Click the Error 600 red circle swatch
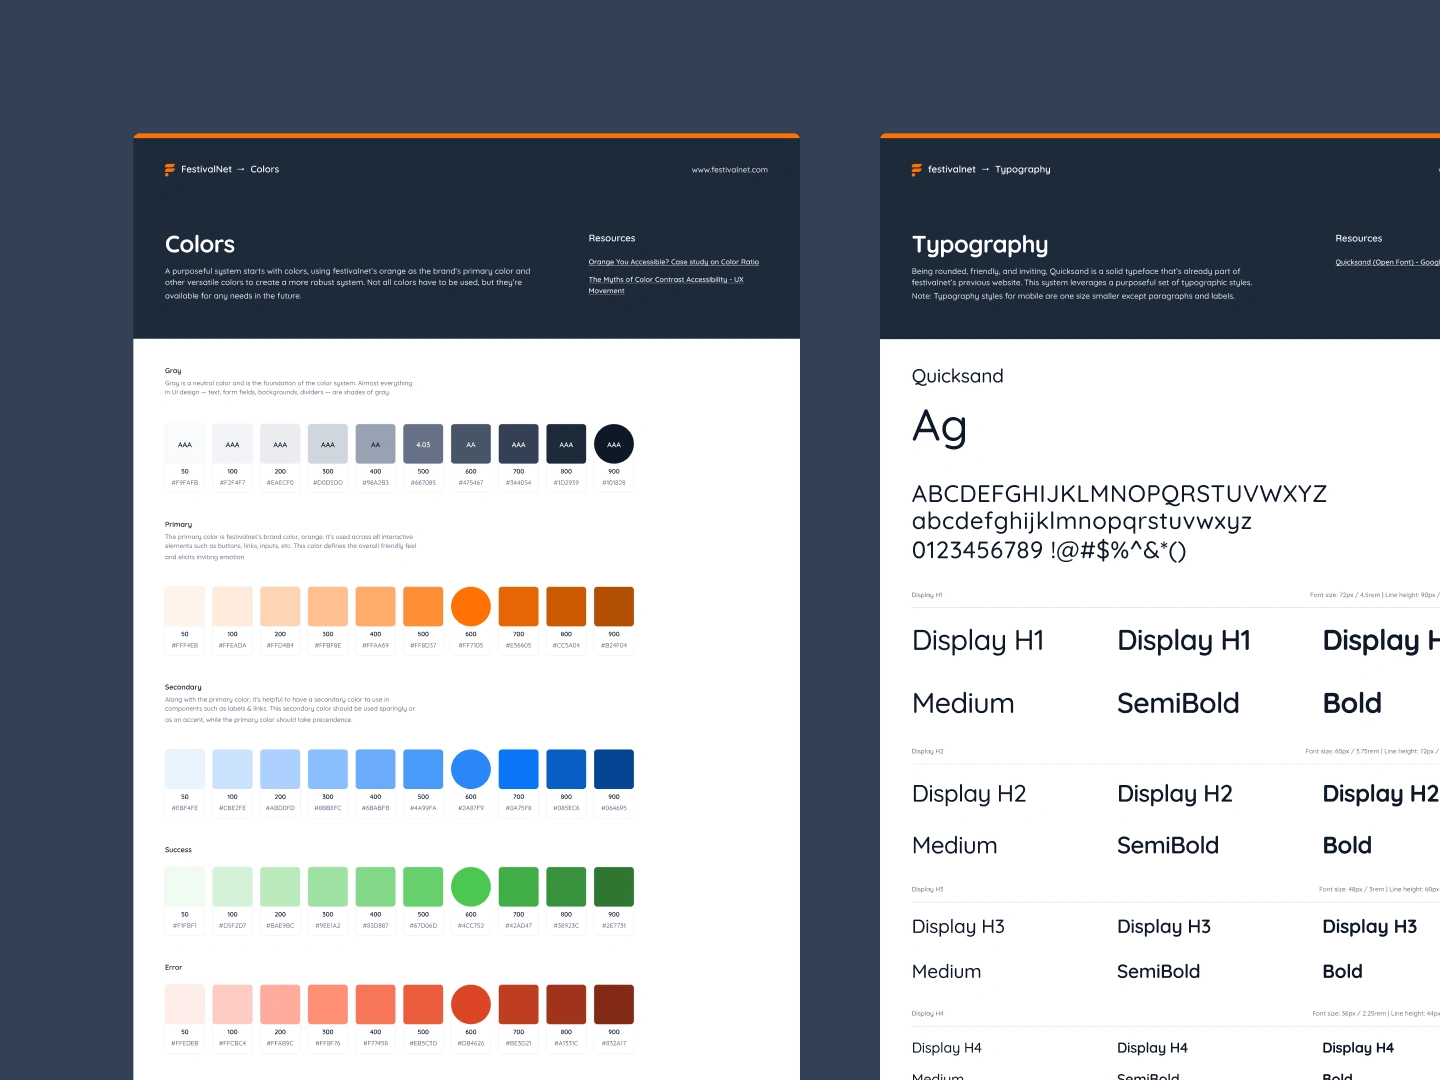The width and height of the screenshot is (1440, 1080). point(470,1004)
